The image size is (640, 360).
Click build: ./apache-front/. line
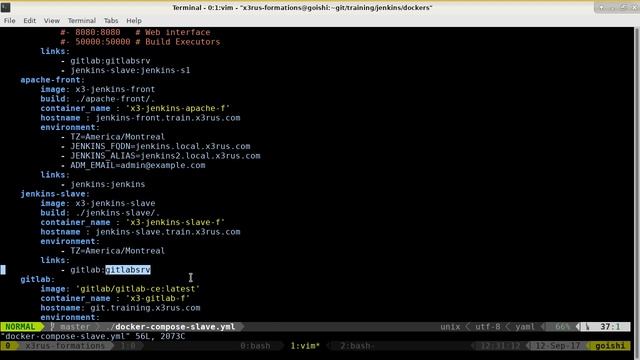click(x=98, y=99)
